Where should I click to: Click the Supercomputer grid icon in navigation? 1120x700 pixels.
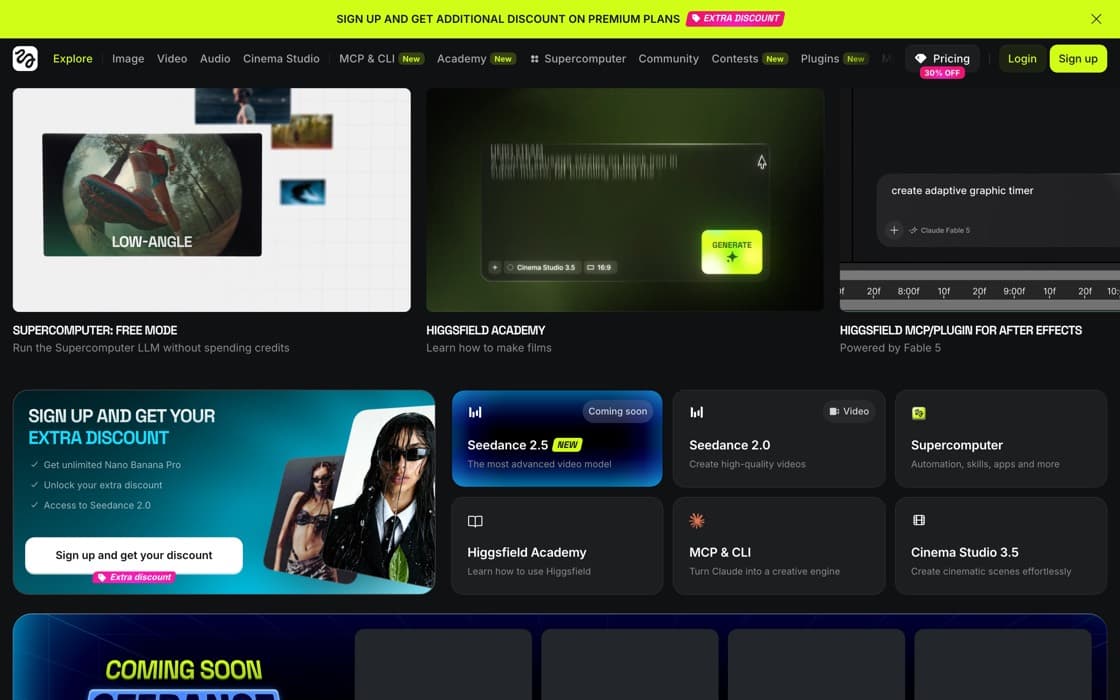(x=534, y=59)
